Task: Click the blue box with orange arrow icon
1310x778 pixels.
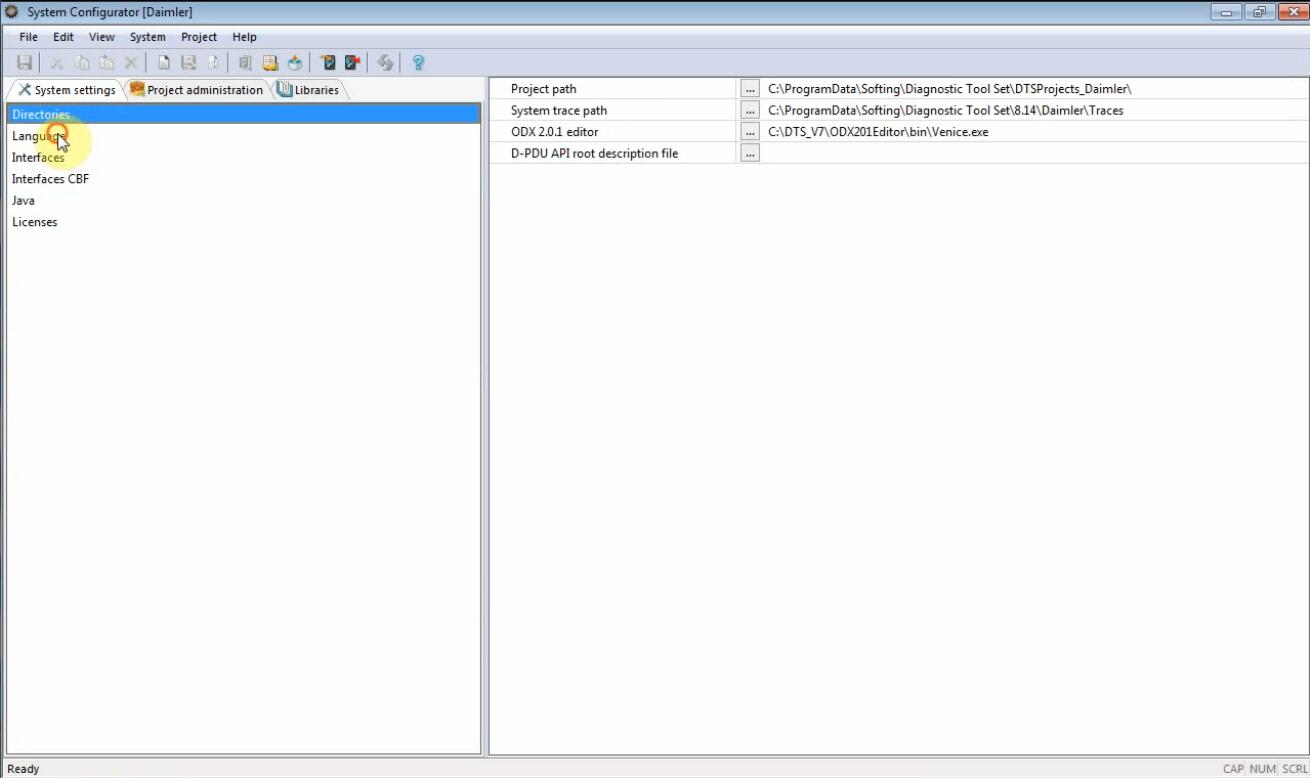Action: [x=295, y=63]
